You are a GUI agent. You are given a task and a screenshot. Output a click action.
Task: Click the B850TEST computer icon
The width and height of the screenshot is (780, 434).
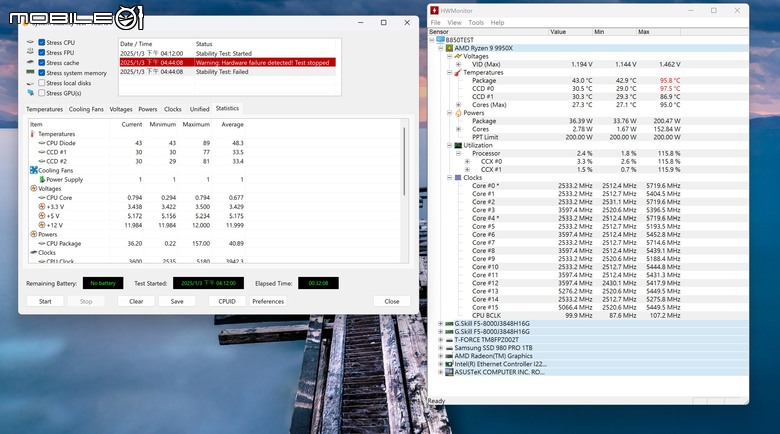coord(440,40)
